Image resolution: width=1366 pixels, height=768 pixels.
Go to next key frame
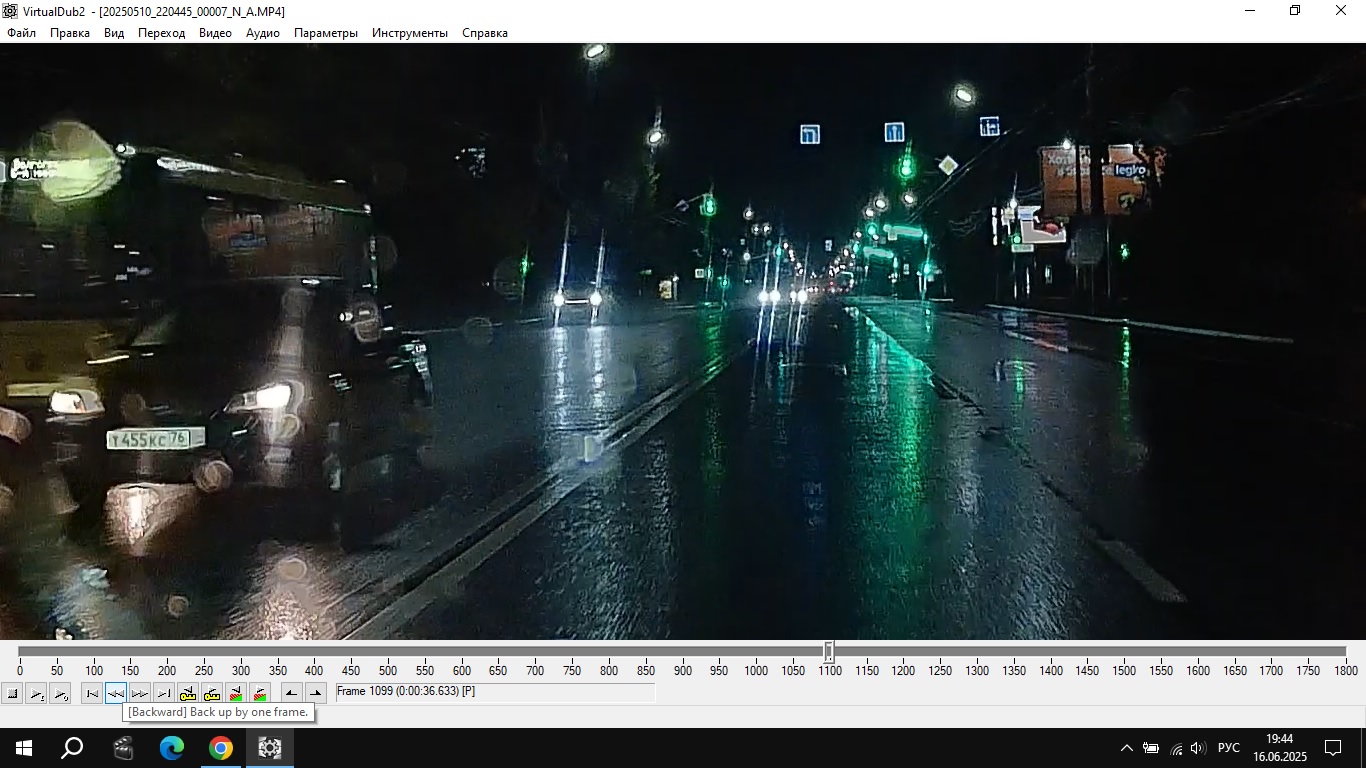tap(212, 693)
